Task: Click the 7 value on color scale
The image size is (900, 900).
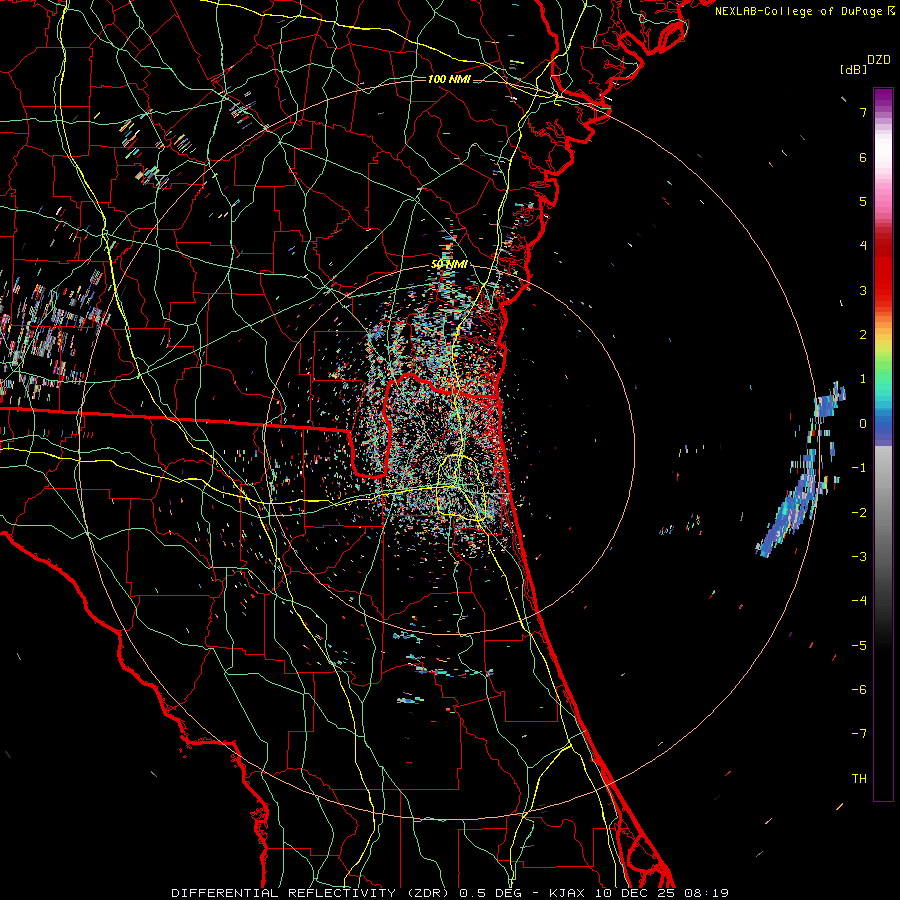Action: click(x=863, y=113)
